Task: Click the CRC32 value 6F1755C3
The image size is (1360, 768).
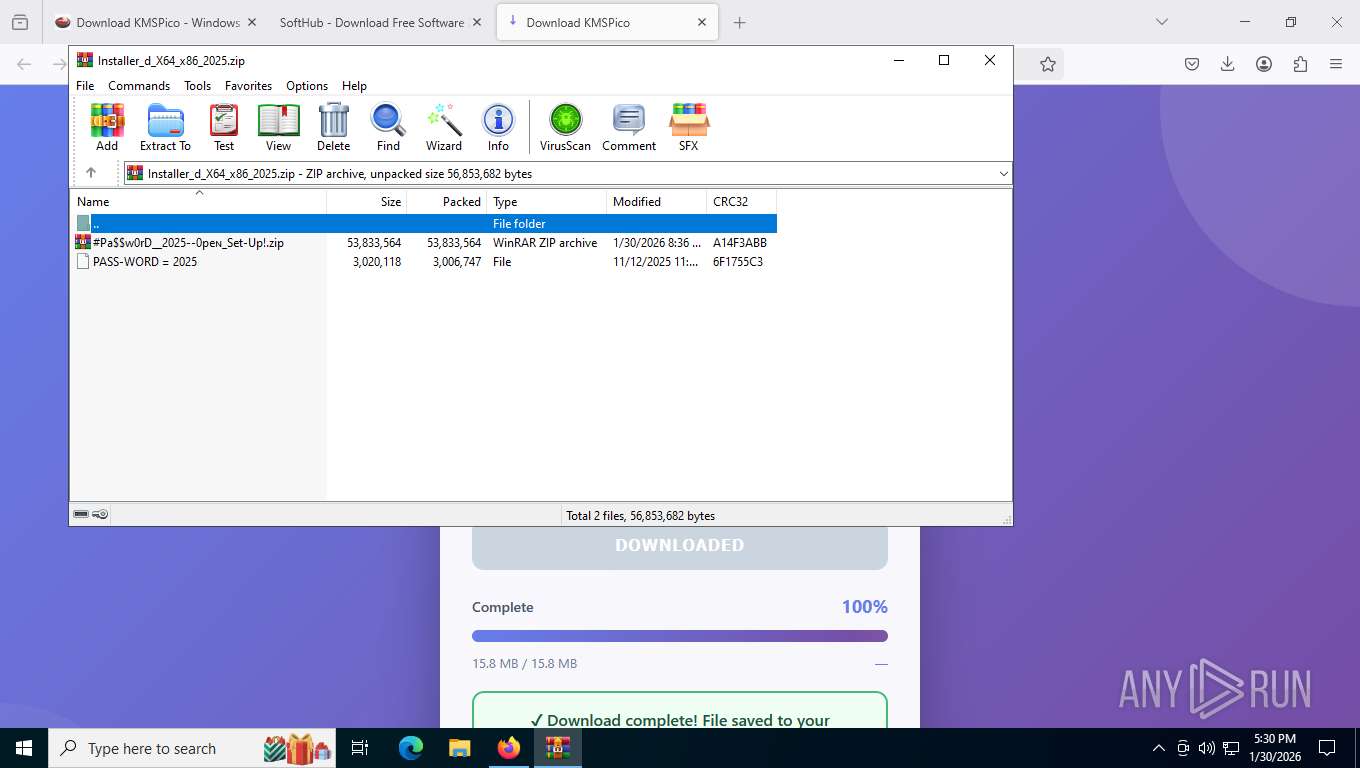Action: pos(738,262)
